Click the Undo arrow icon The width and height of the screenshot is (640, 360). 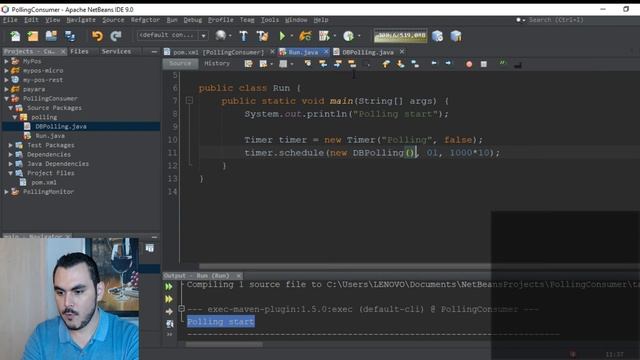click(97, 36)
